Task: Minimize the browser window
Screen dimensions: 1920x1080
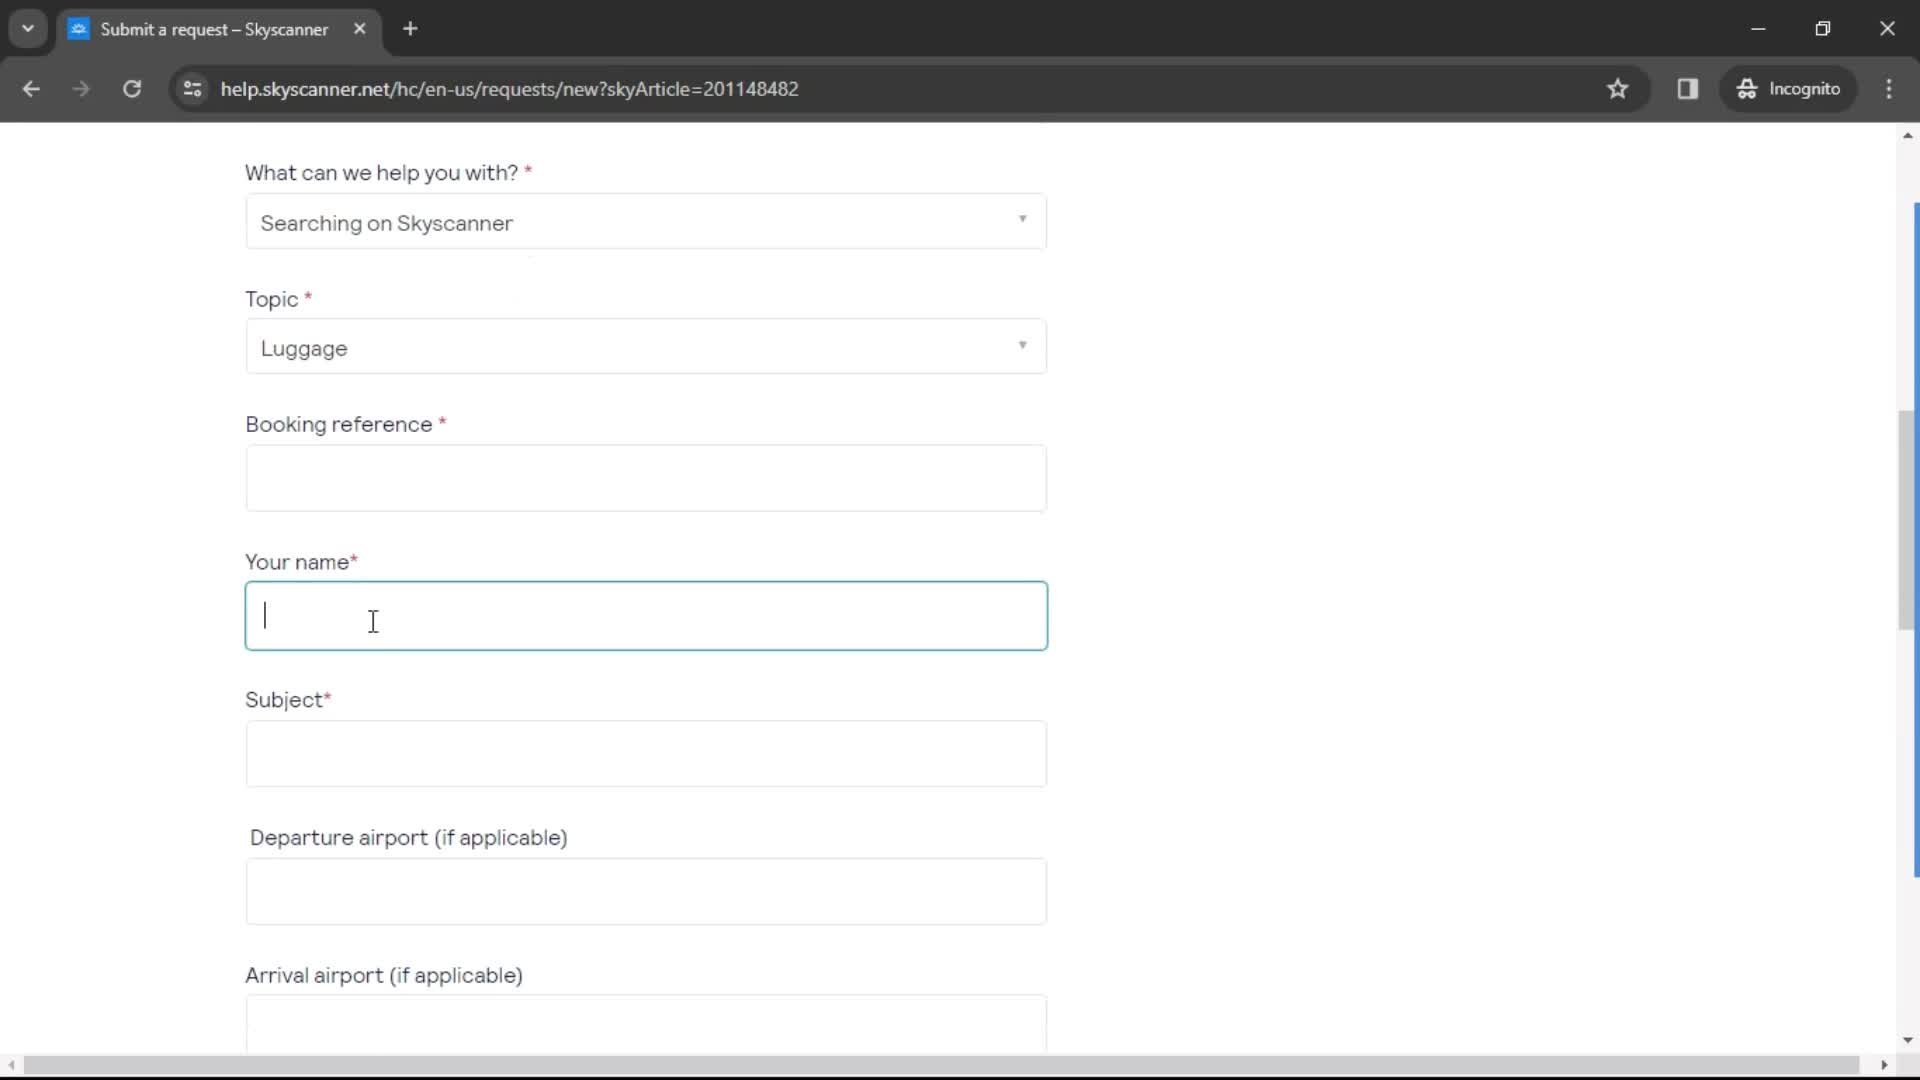Action: point(1758,29)
